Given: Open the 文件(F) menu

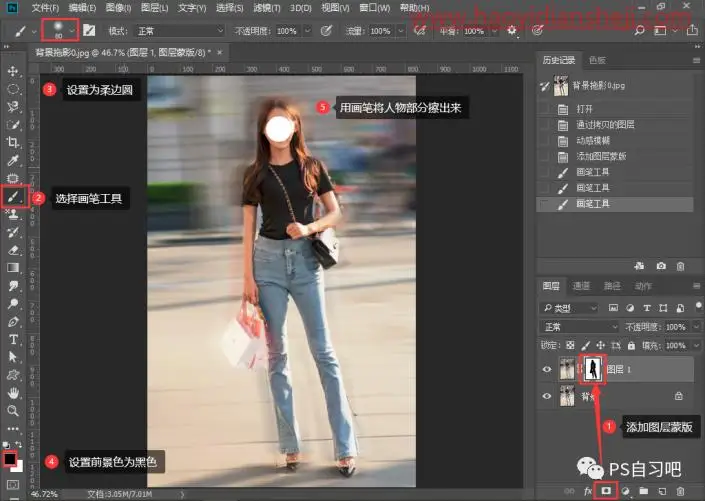Looking at the screenshot, I should [45, 8].
